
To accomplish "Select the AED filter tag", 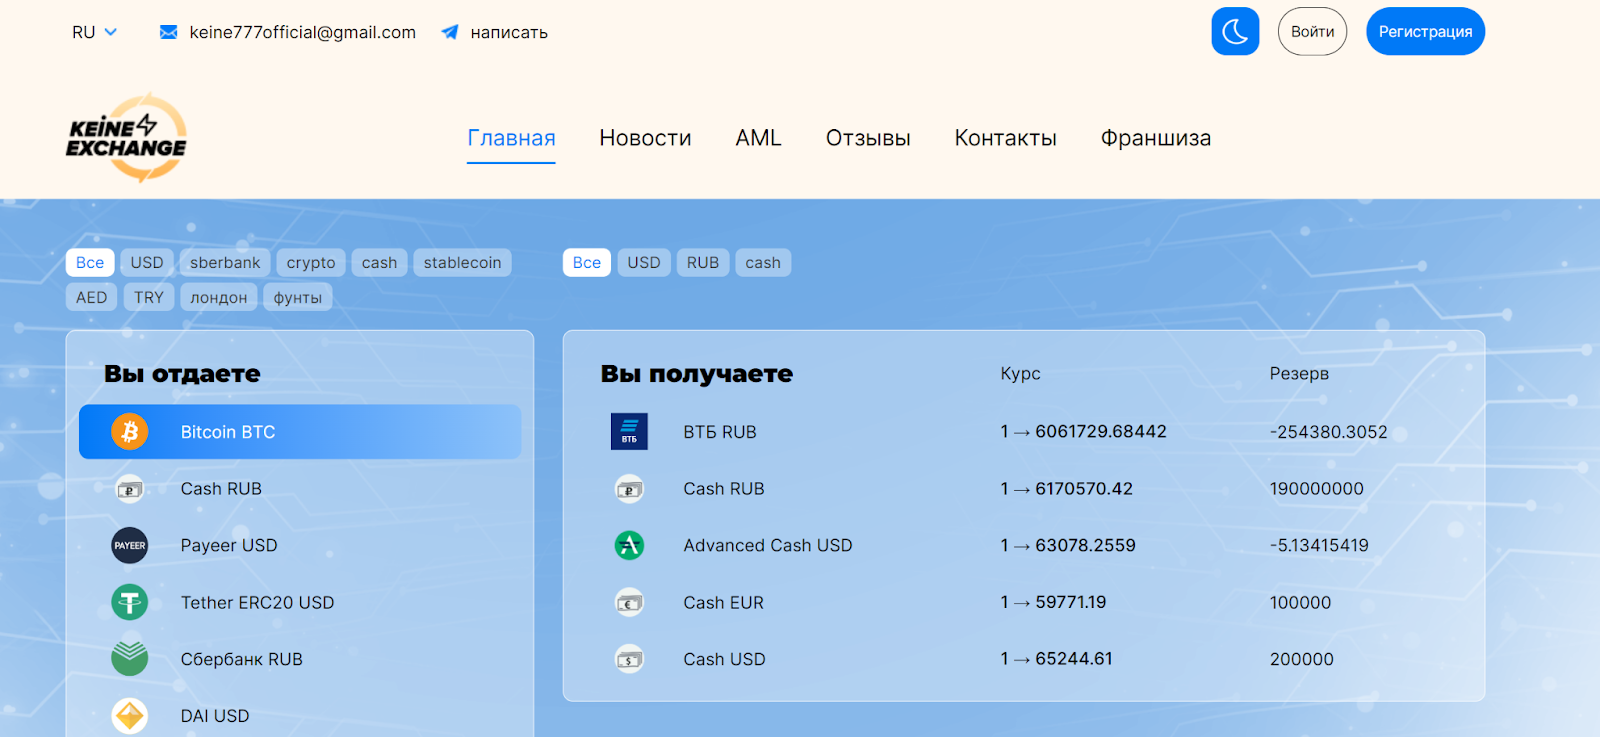I will coord(92,297).
